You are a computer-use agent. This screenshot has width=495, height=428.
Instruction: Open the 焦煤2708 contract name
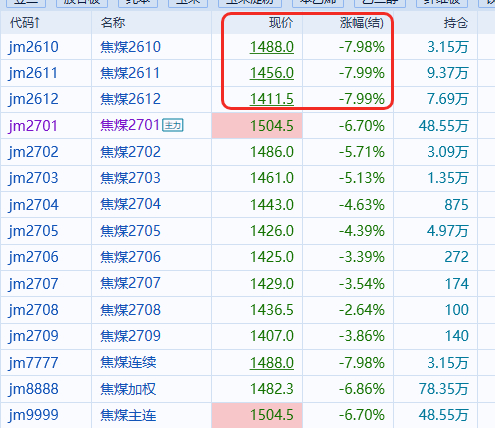(130, 310)
